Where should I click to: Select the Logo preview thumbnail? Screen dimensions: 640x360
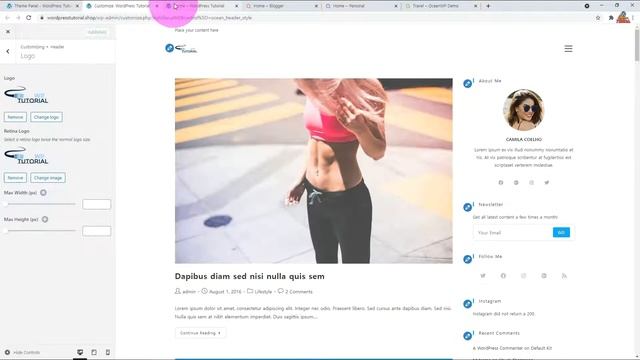[26, 95]
